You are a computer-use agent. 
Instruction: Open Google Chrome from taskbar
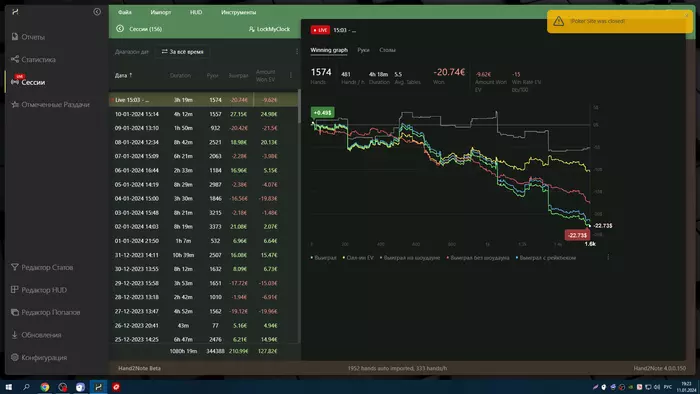(x=45, y=387)
